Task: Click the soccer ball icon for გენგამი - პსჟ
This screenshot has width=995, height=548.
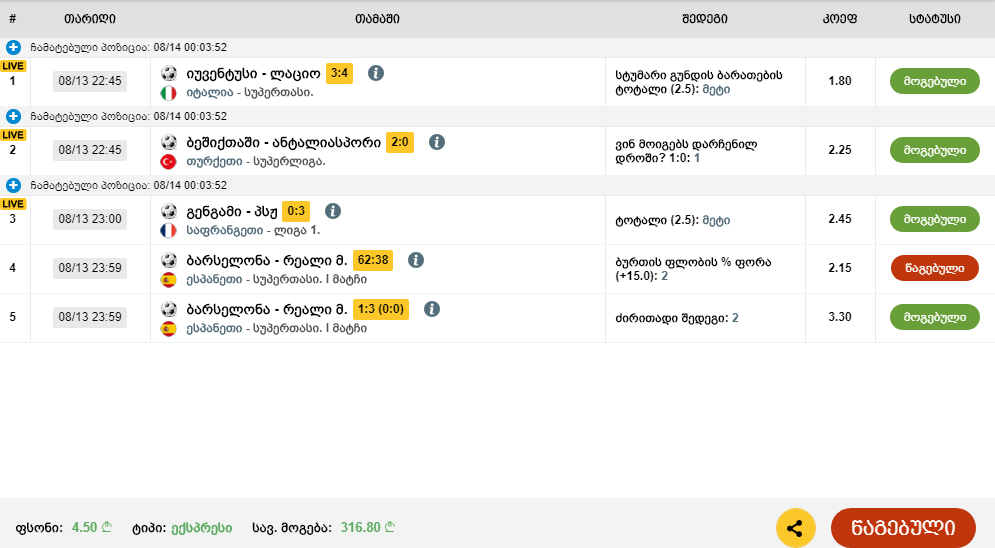Action: click(169, 211)
